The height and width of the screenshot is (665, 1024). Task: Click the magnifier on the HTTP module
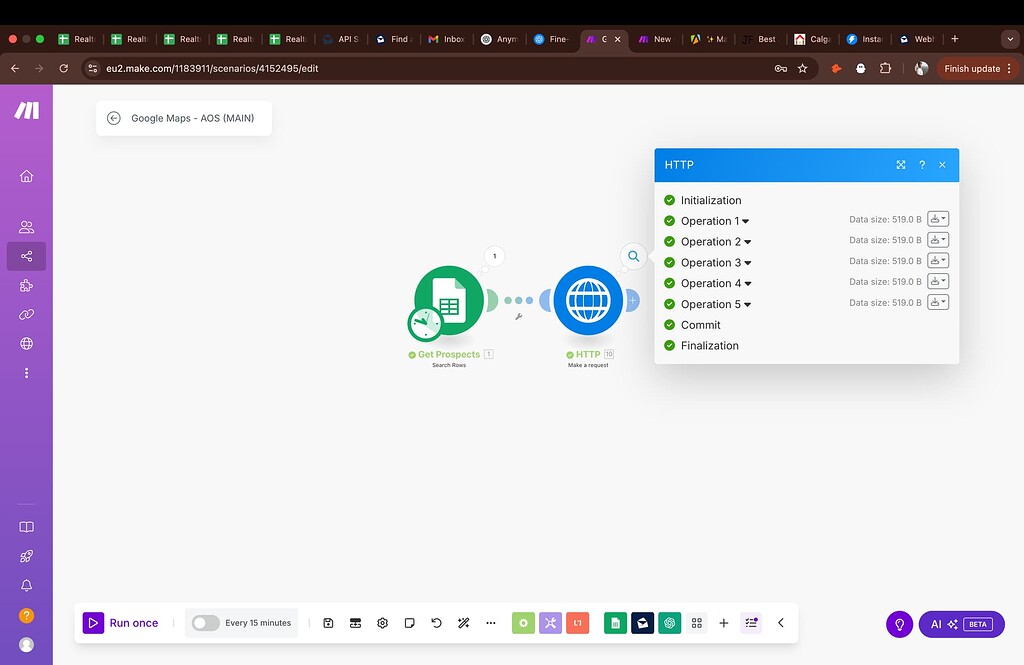[633, 256]
